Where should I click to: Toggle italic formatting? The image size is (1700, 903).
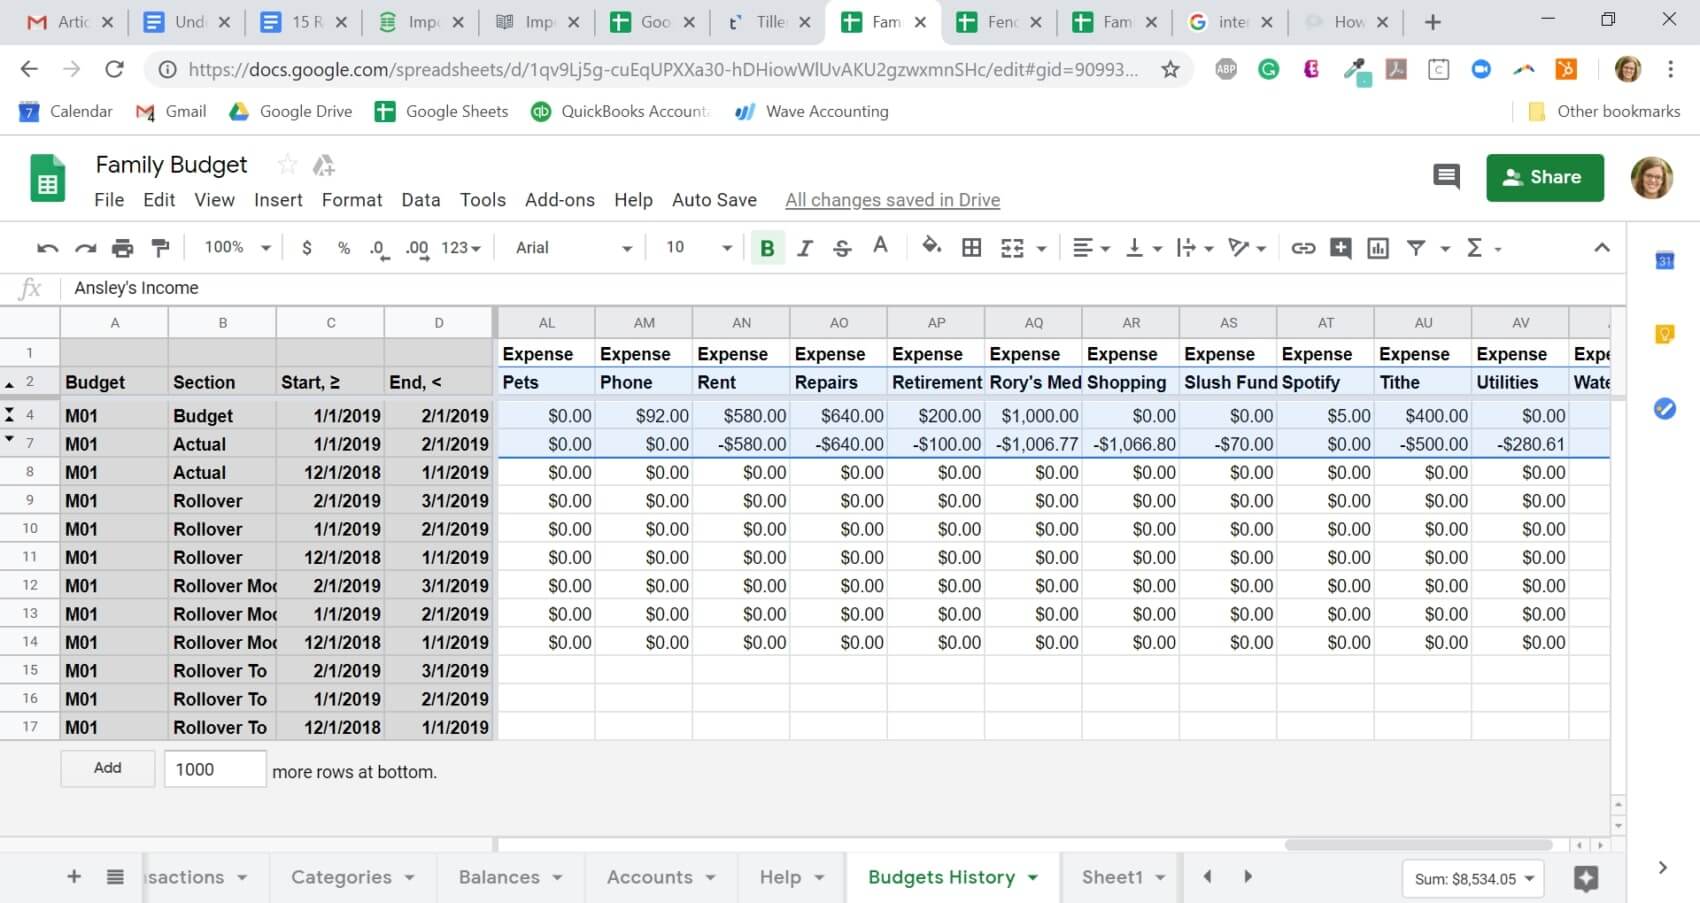click(805, 248)
